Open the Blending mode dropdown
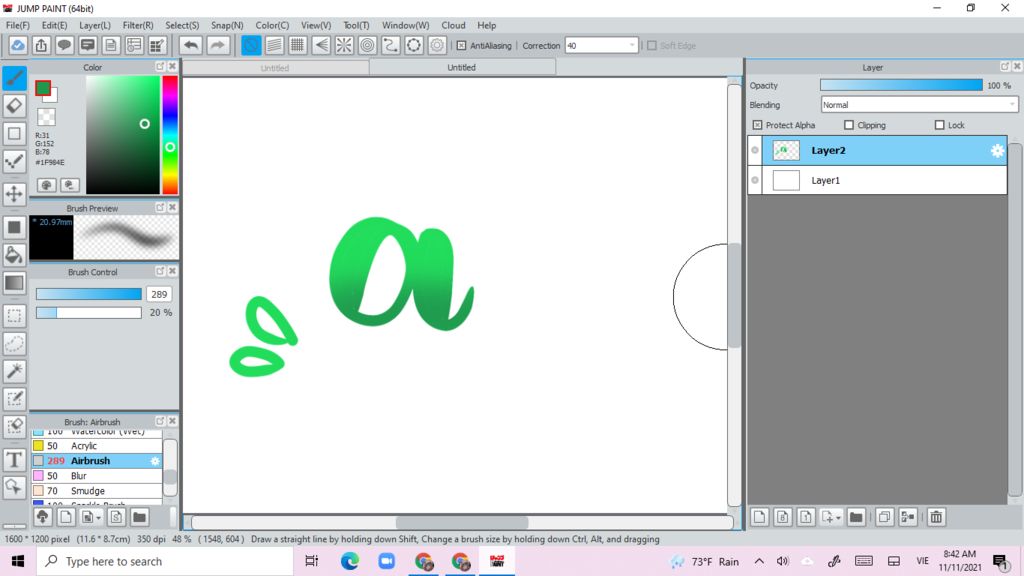This screenshot has height=576, width=1024. 919,105
